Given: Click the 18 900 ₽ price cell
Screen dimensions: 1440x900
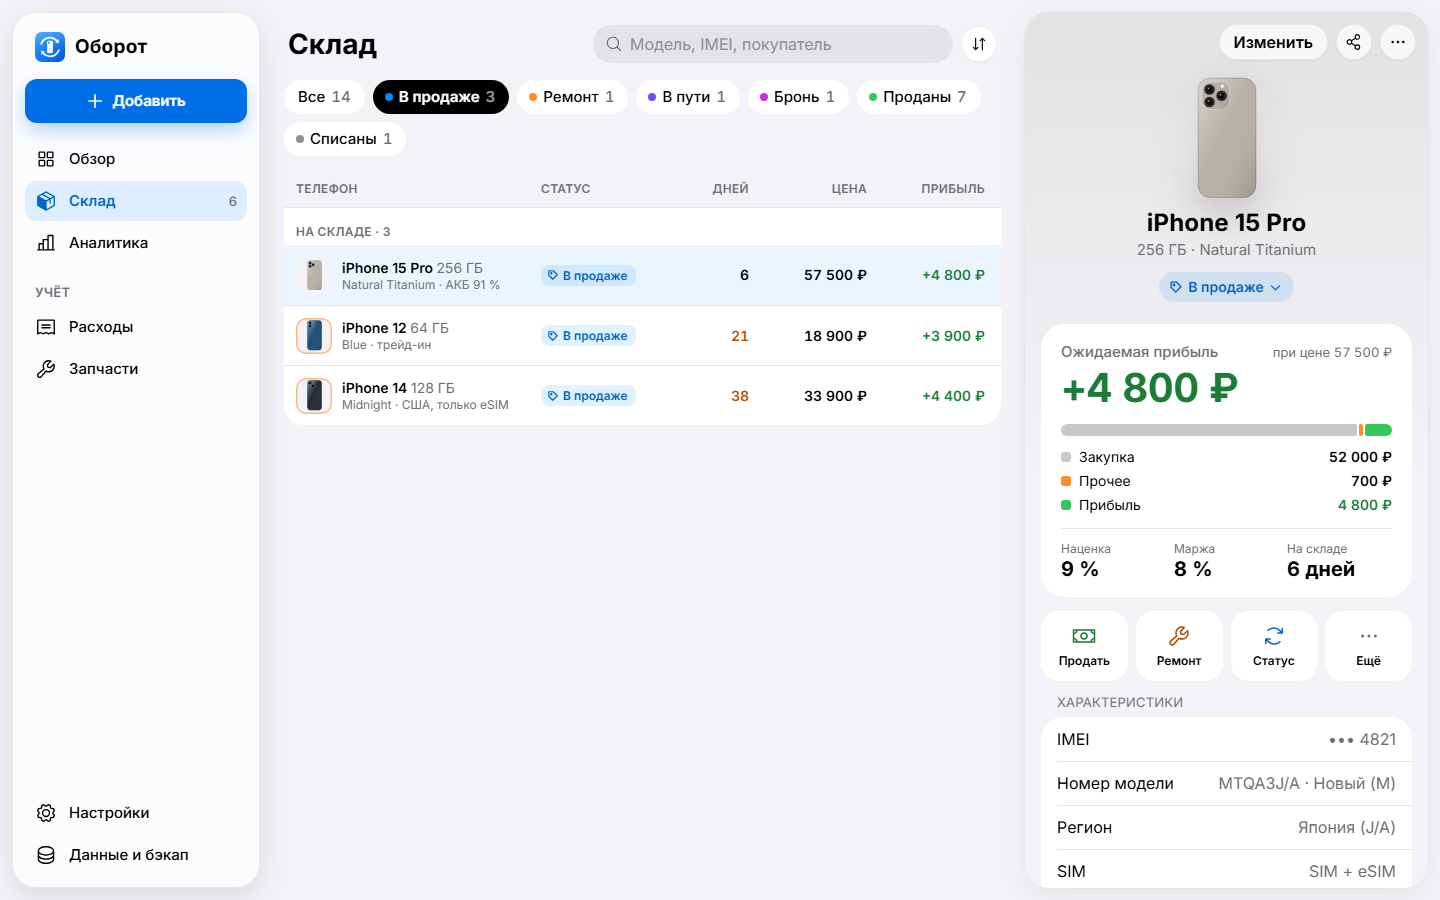Looking at the screenshot, I should point(836,336).
